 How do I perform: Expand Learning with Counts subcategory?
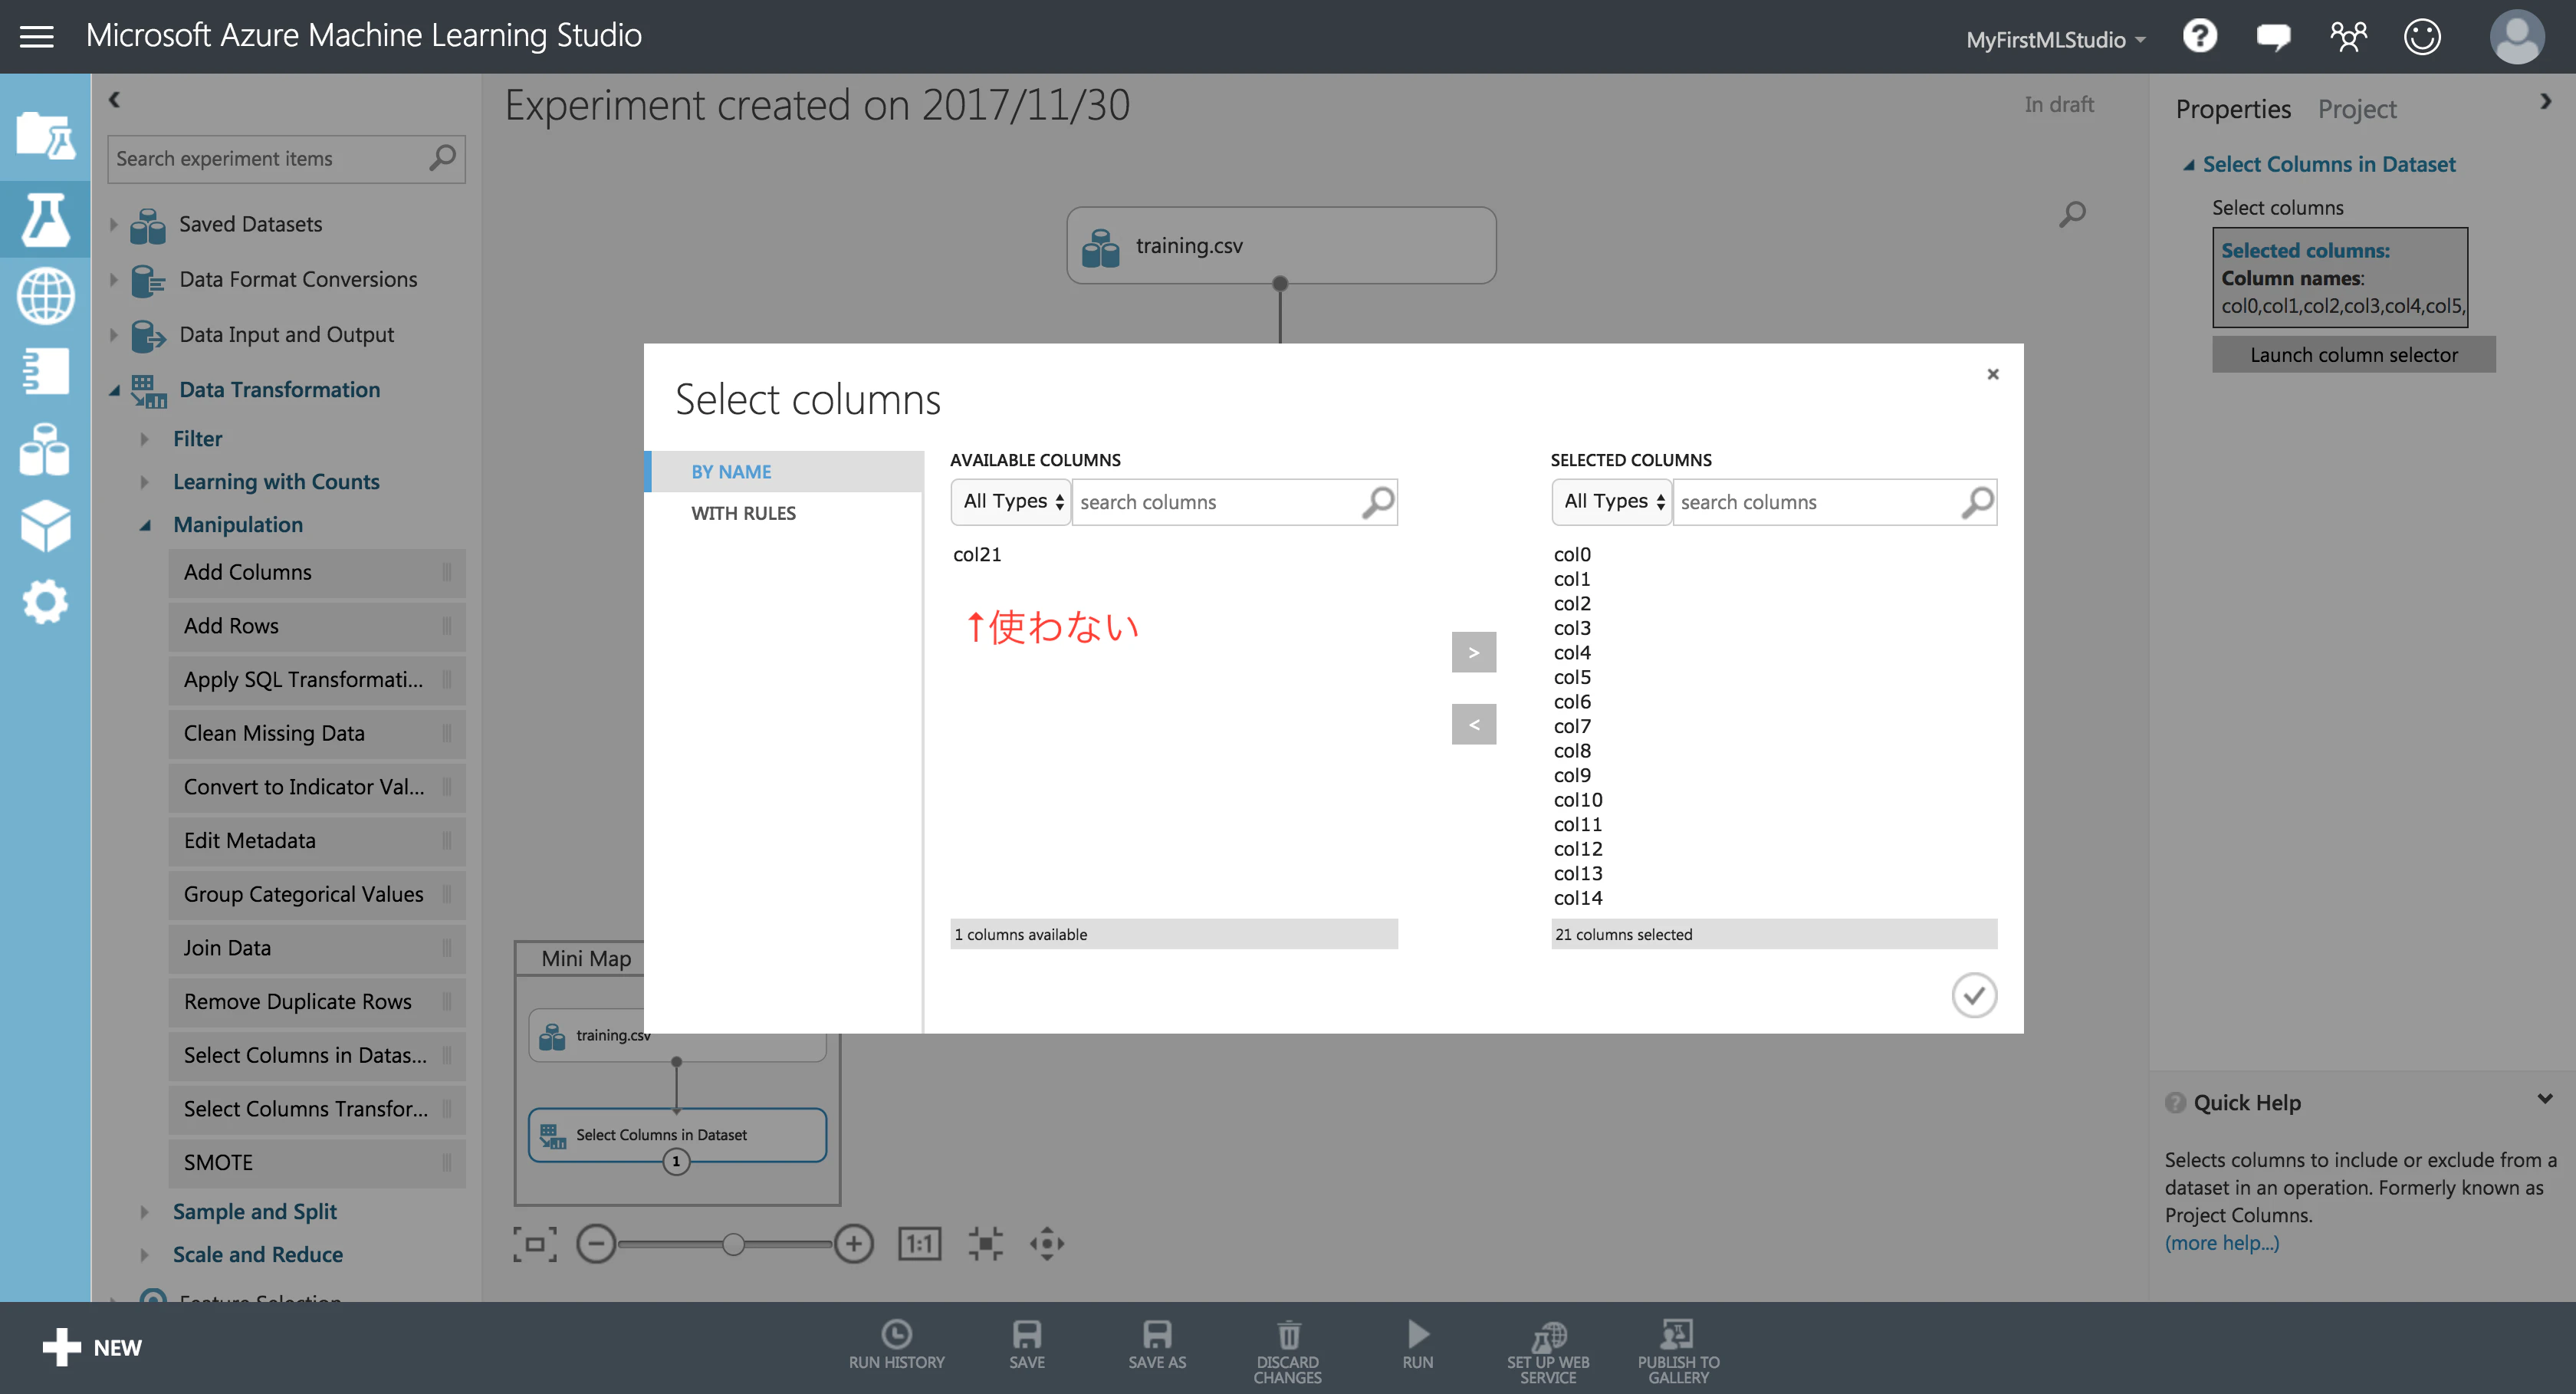[x=144, y=482]
